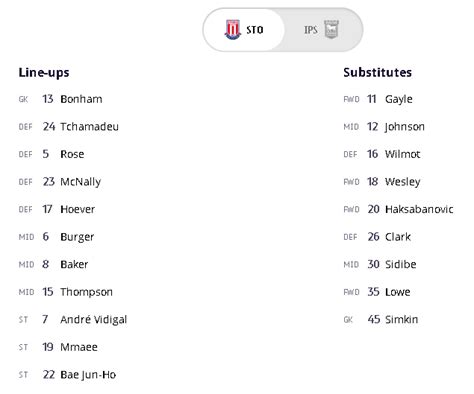Click the Substitutes heading
Viewport: 474px width, 394px height.
pyautogui.click(x=378, y=72)
